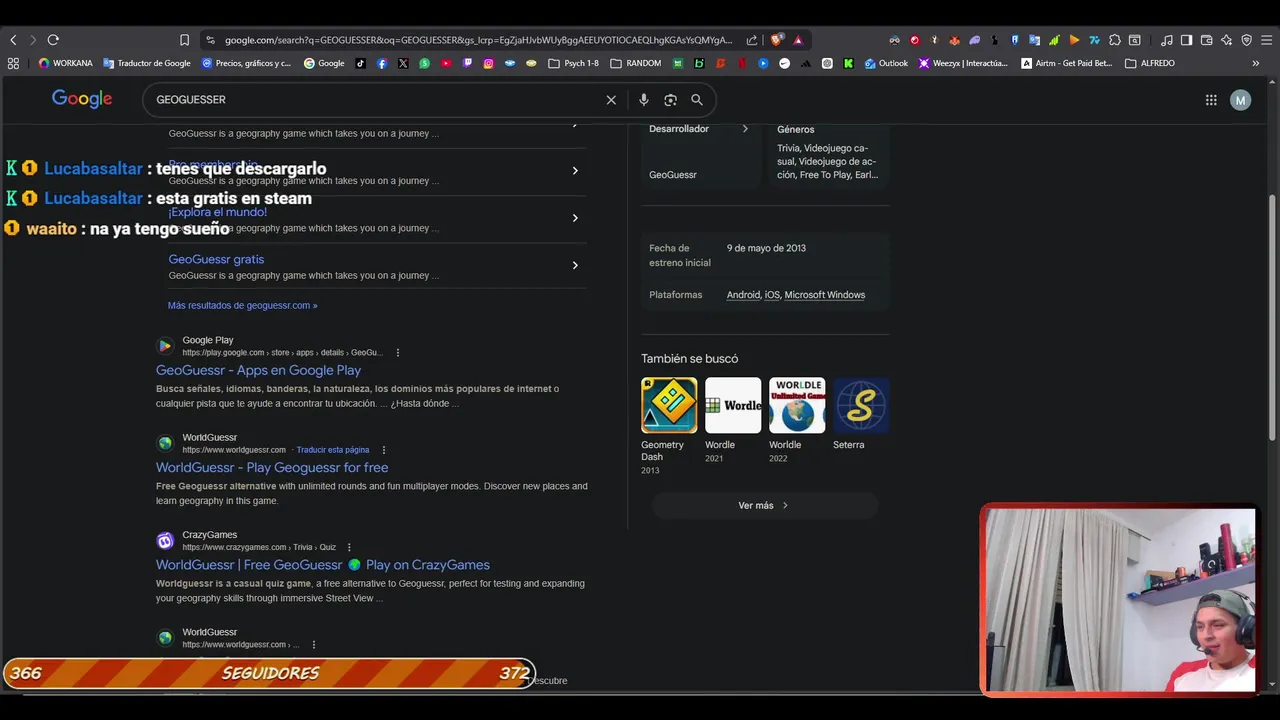
Task: Submit search with magnifying glass icon
Action: click(x=697, y=100)
